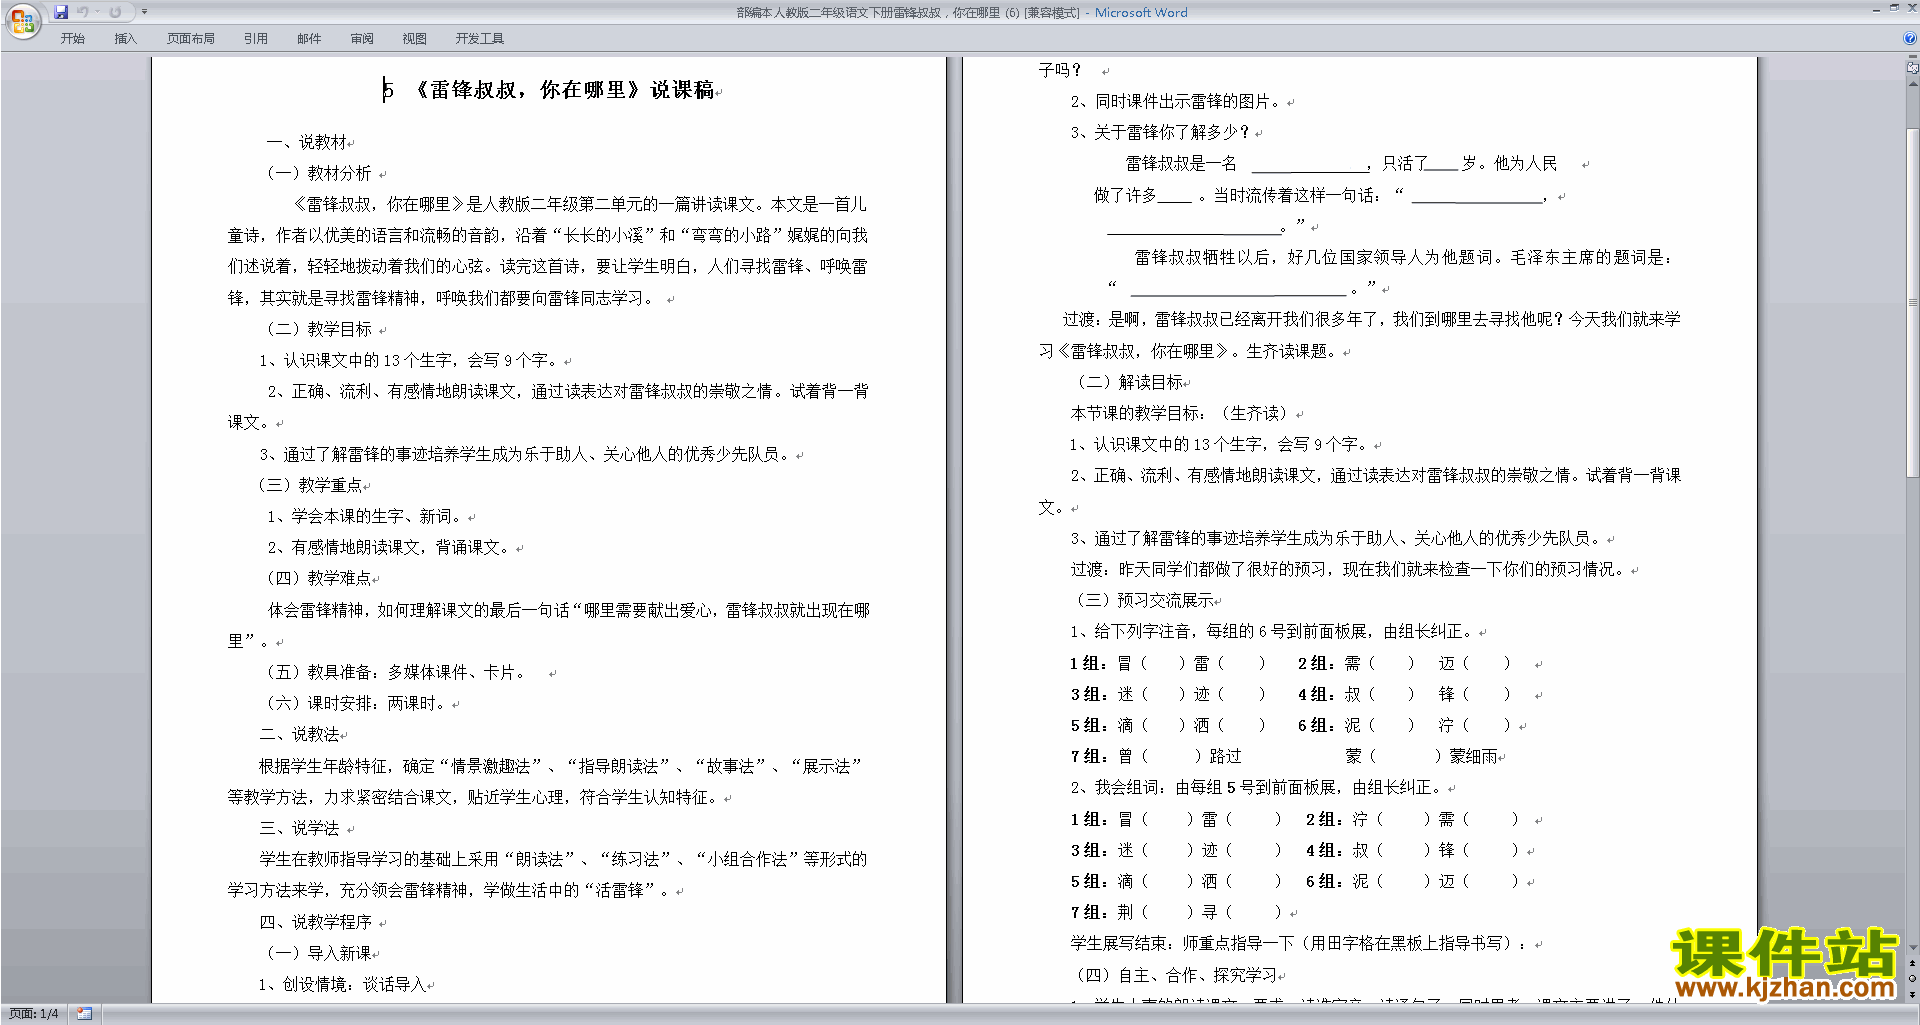Click the line 过渡：昨天同学们都做了很好的预习
1920x1025 pixels.
click(x=1349, y=569)
